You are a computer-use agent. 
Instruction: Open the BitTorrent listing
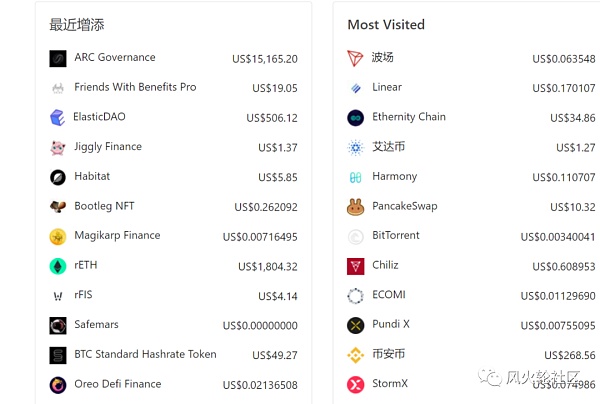coord(396,235)
